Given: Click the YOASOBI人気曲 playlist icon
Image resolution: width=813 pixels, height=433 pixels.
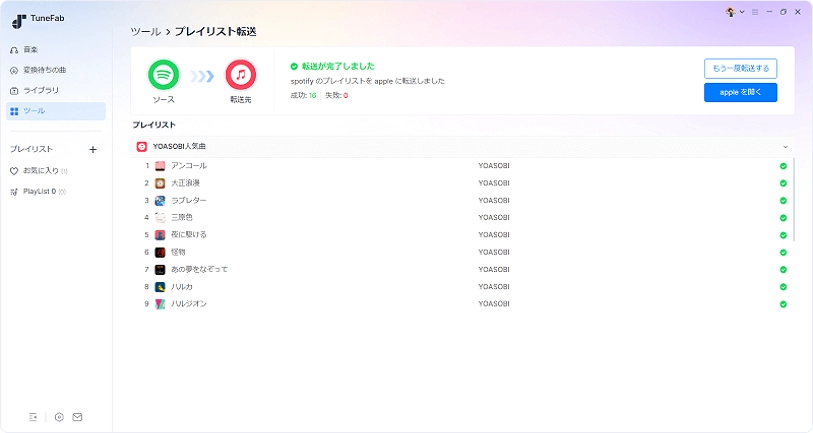Looking at the screenshot, I should click(142, 147).
